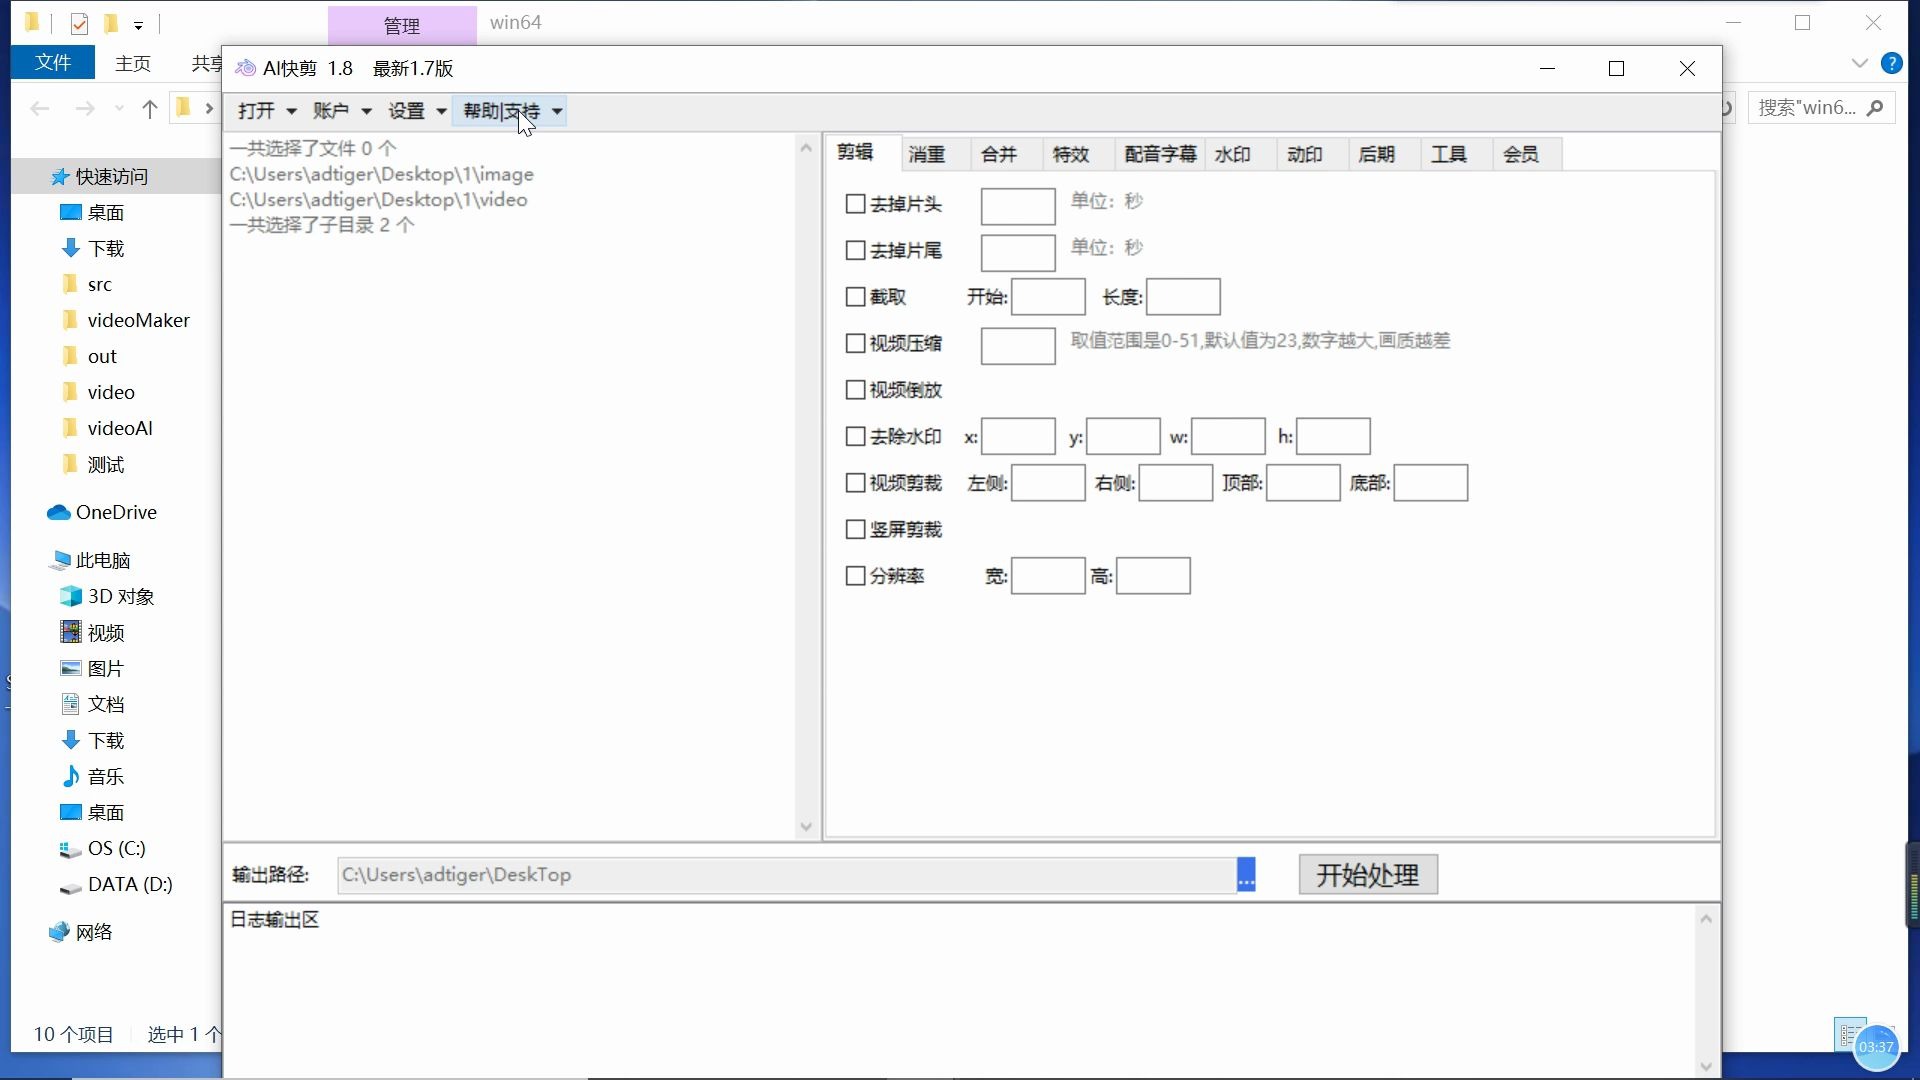Click the 网络 network icon
Image resolution: width=1920 pixels, height=1080 pixels.
tap(59, 932)
